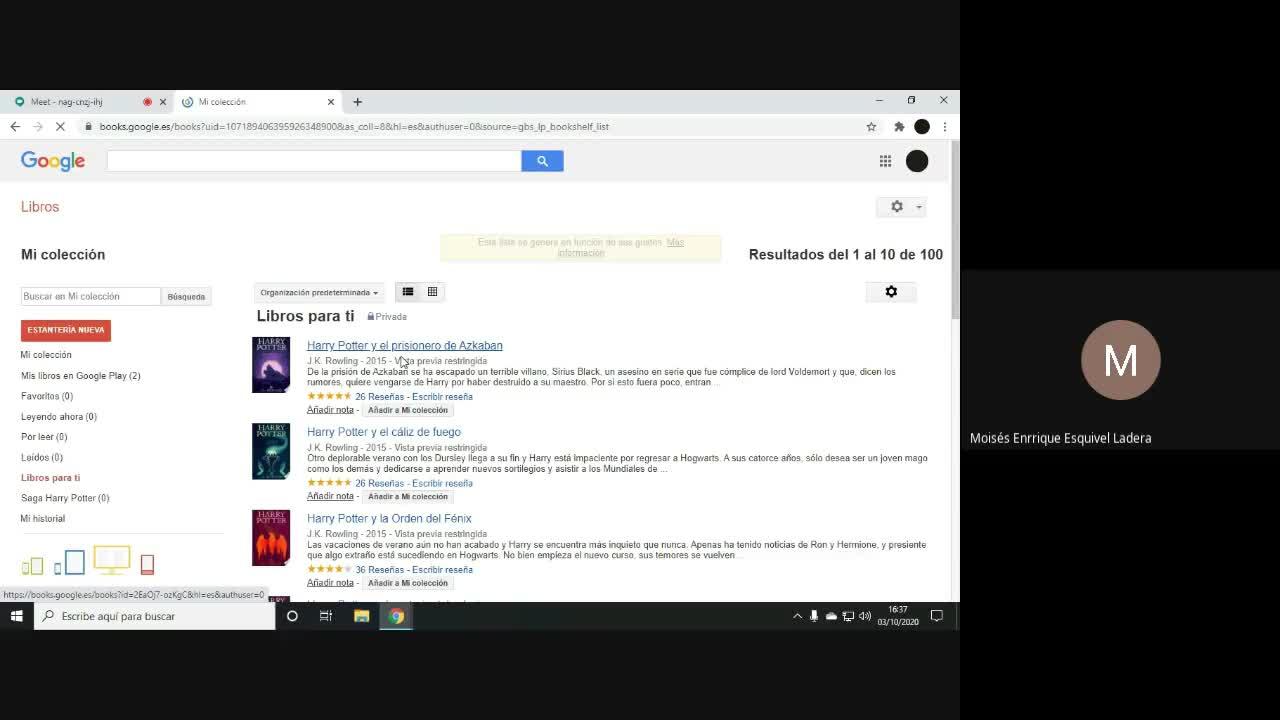Open Mis libros en Google Play shelf
The height and width of the screenshot is (720, 1280).
pyautogui.click(x=81, y=376)
